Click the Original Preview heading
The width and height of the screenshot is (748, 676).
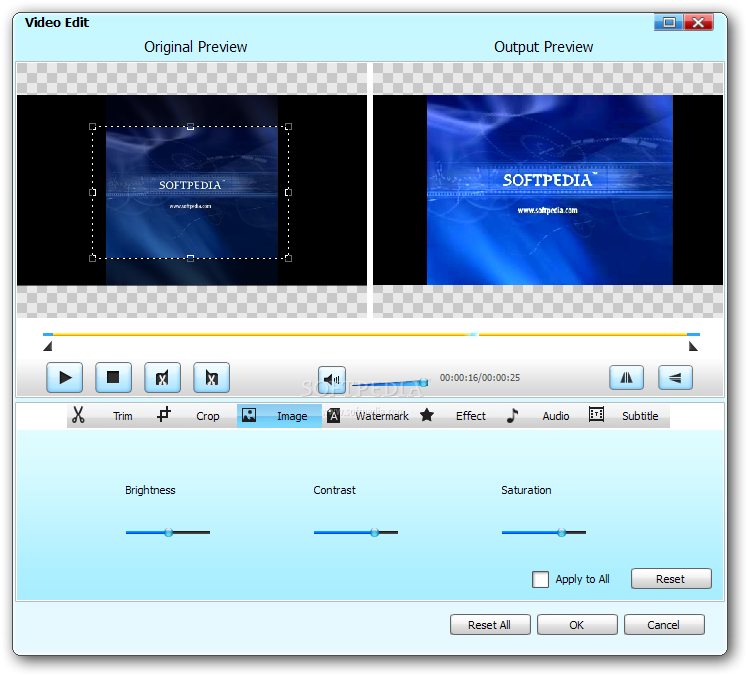click(x=196, y=47)
